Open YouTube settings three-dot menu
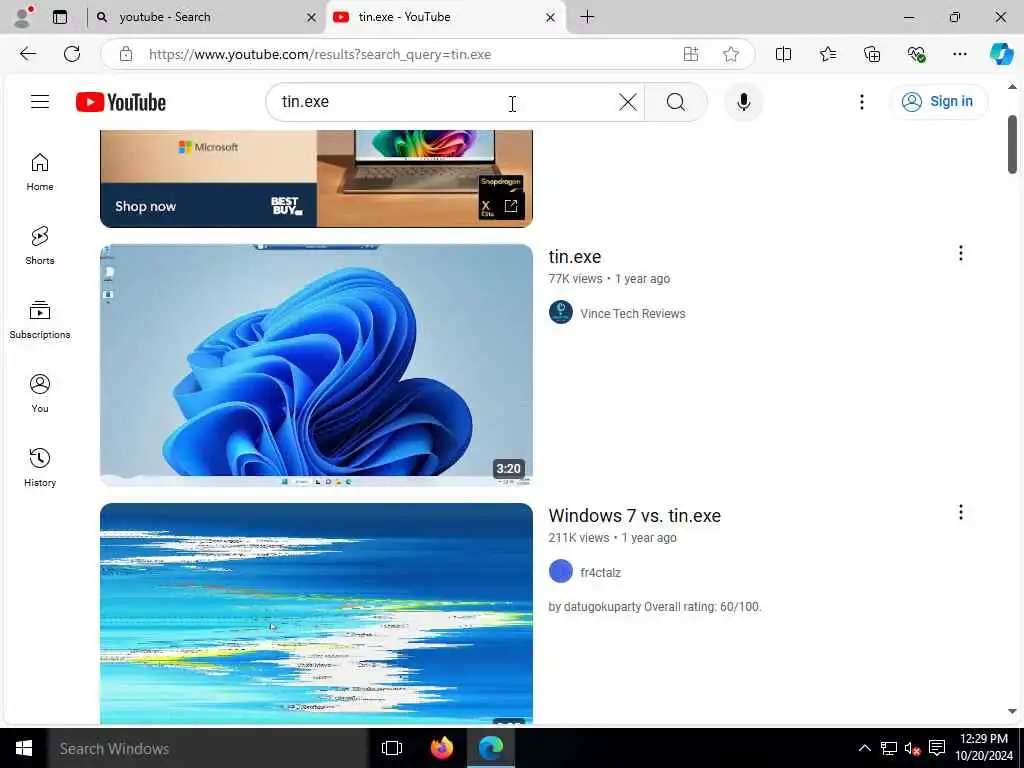 point(861,102)
